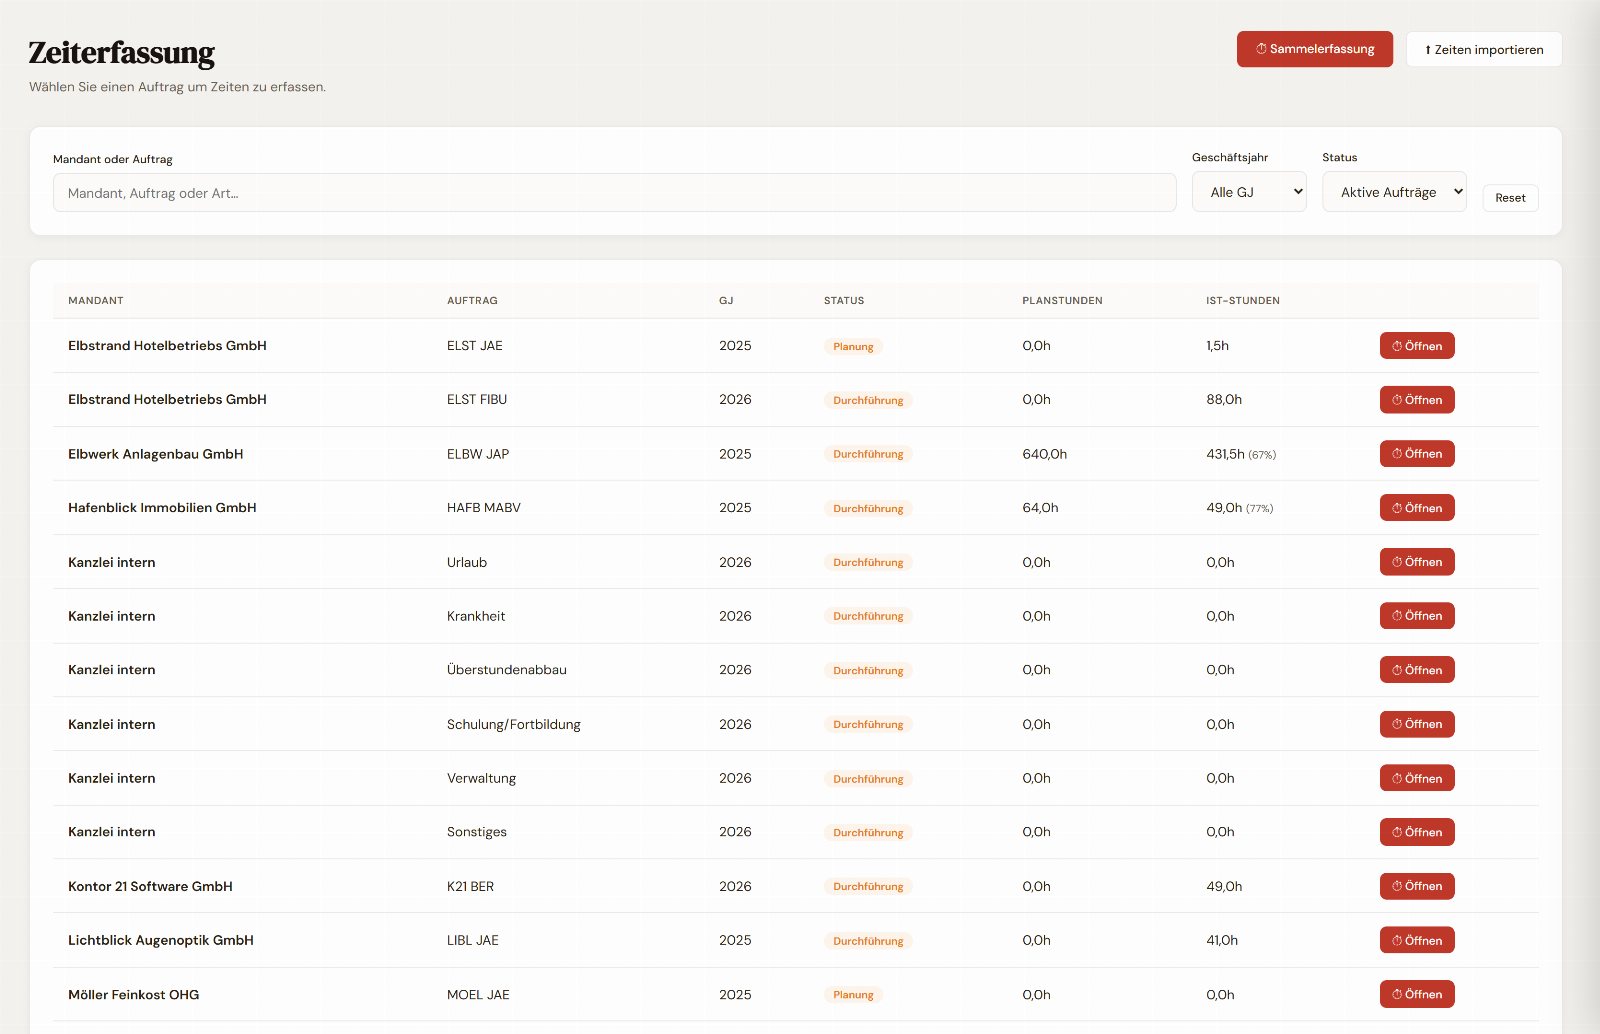Click the 41,0h actual hours value
1600x1034 pixels.
pos(1222,940)
